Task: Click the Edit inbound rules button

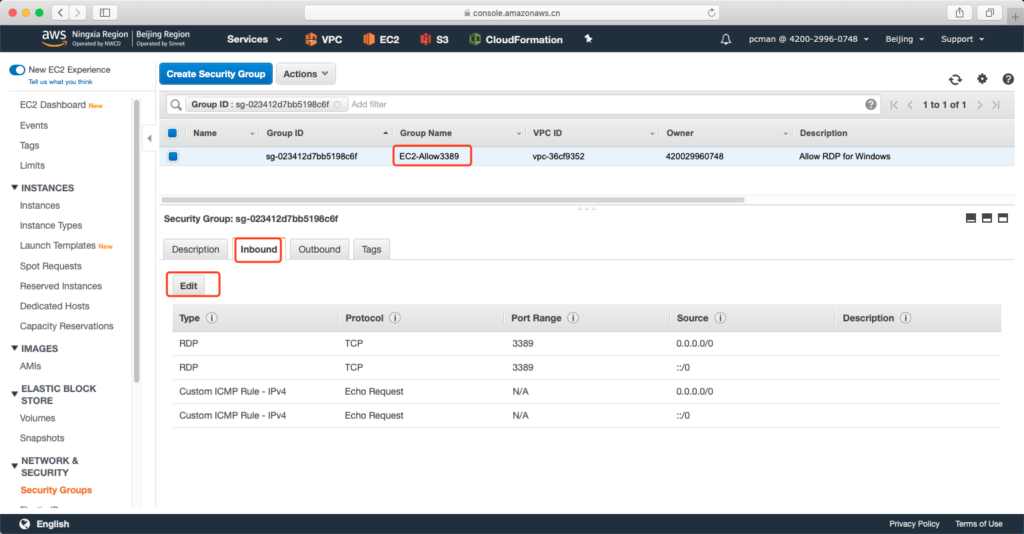Action: [x=188, y=285]
